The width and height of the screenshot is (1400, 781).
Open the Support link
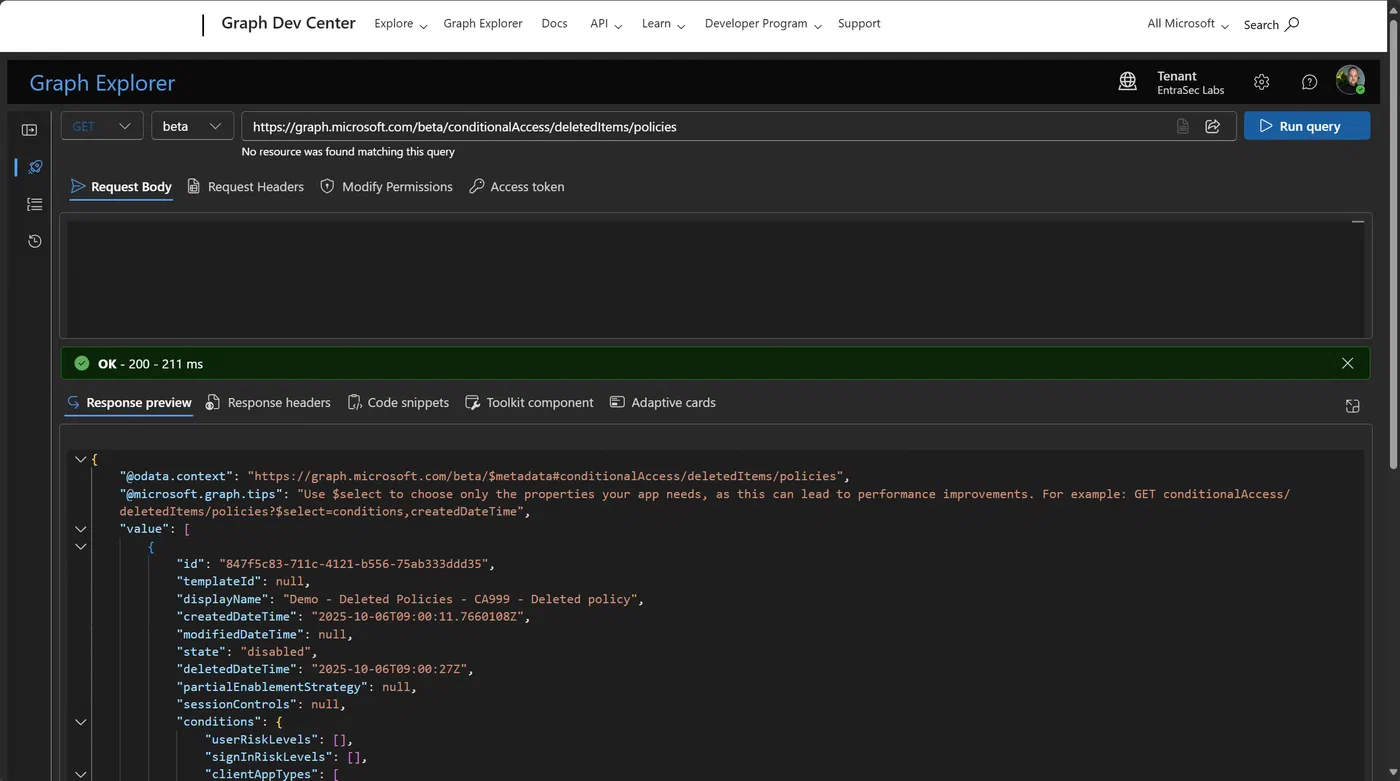point(859,24)
